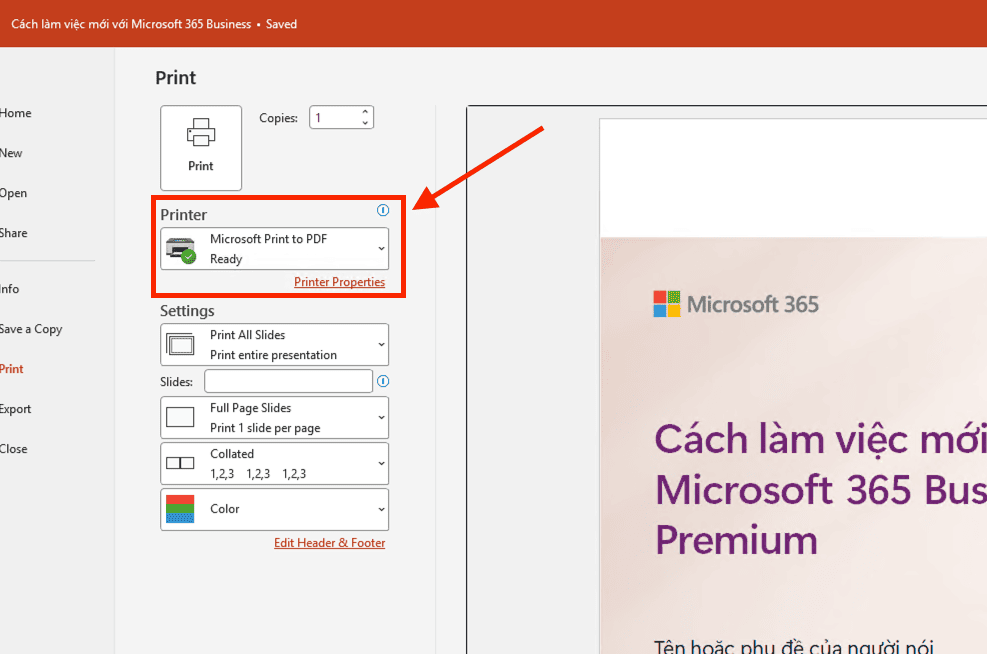Viewport: 987px width, 654px height.
Task: Increase the copies count by one
Action: pos(365,112)
